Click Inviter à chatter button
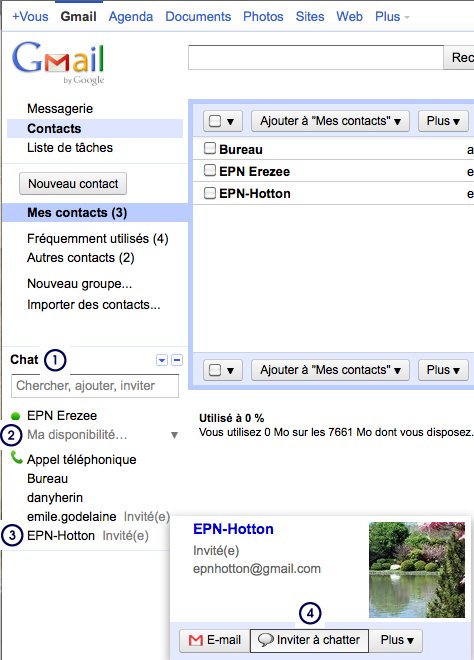The height and width of the screenshot is (660, 474). pyautogui.click(x=309, y=640)
